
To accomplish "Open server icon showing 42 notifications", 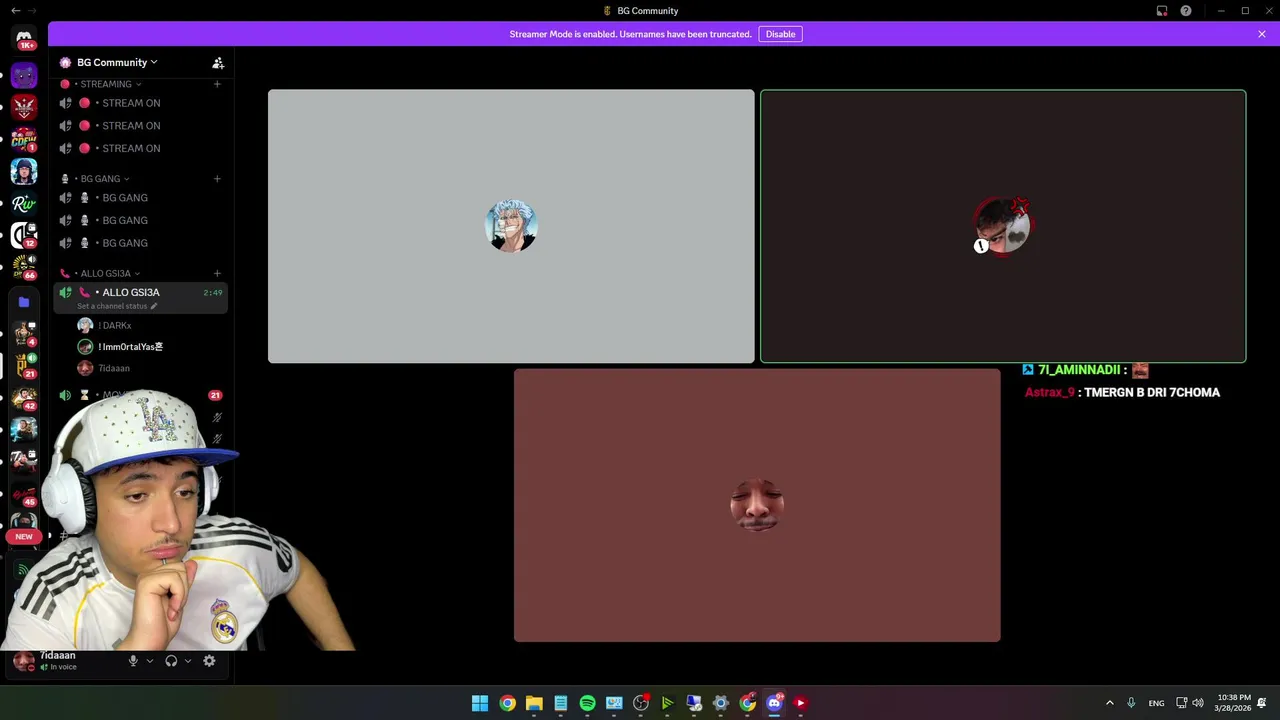I will pyautogui.click(x=24, y=397).
